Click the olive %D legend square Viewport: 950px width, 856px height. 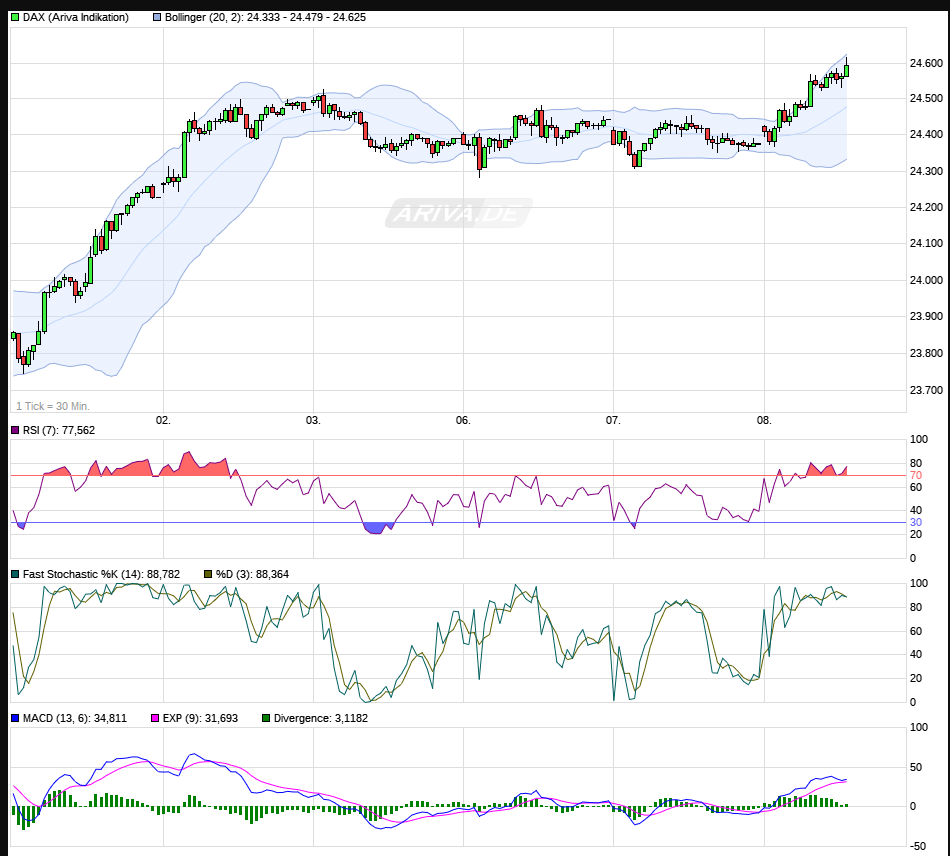pyautogui.click(x=208, y=574)
